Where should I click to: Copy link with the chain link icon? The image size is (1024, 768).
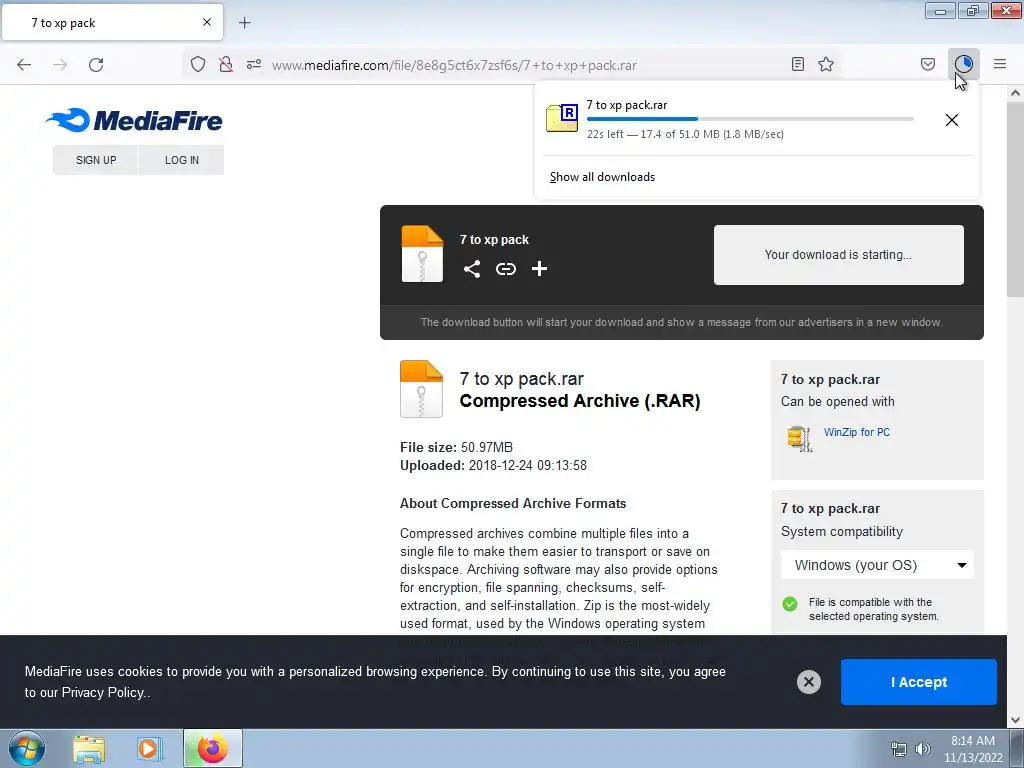(505, 269)
